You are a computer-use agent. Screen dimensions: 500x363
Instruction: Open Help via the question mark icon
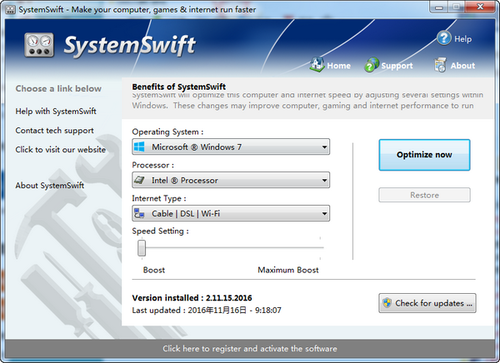click(x=444, y=38)
